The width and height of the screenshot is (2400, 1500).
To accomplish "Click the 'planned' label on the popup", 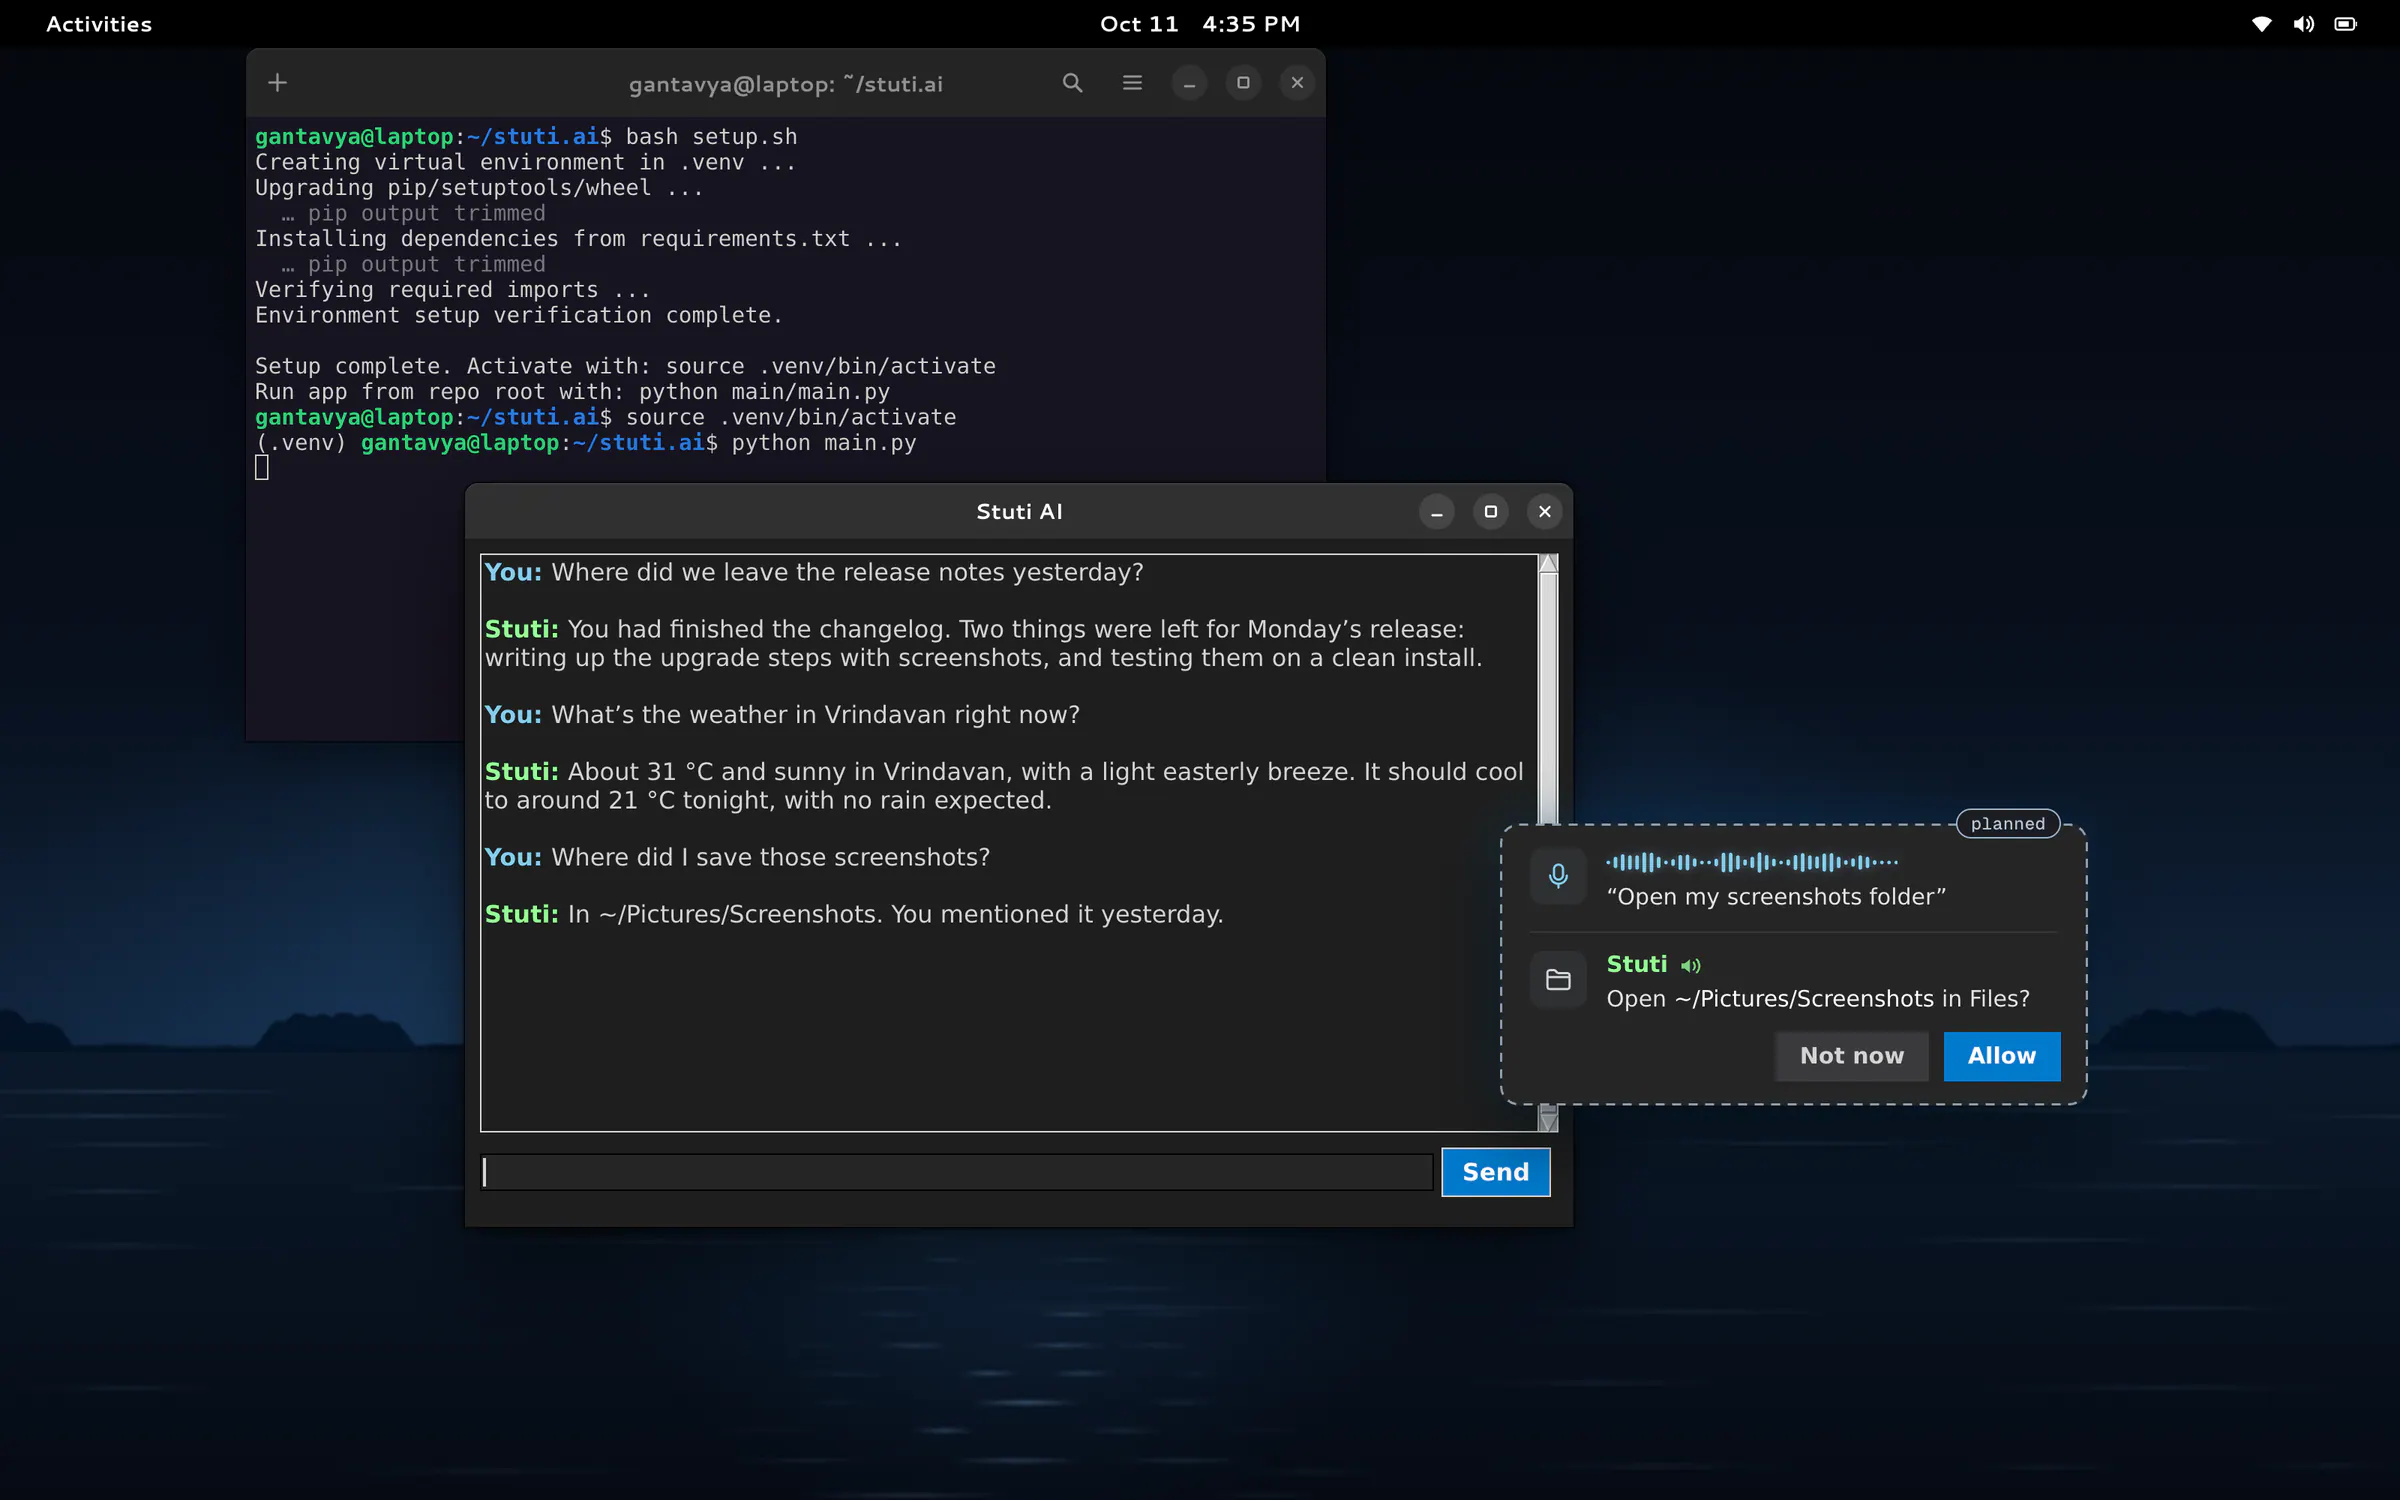I will click(x=2008, y=824).
